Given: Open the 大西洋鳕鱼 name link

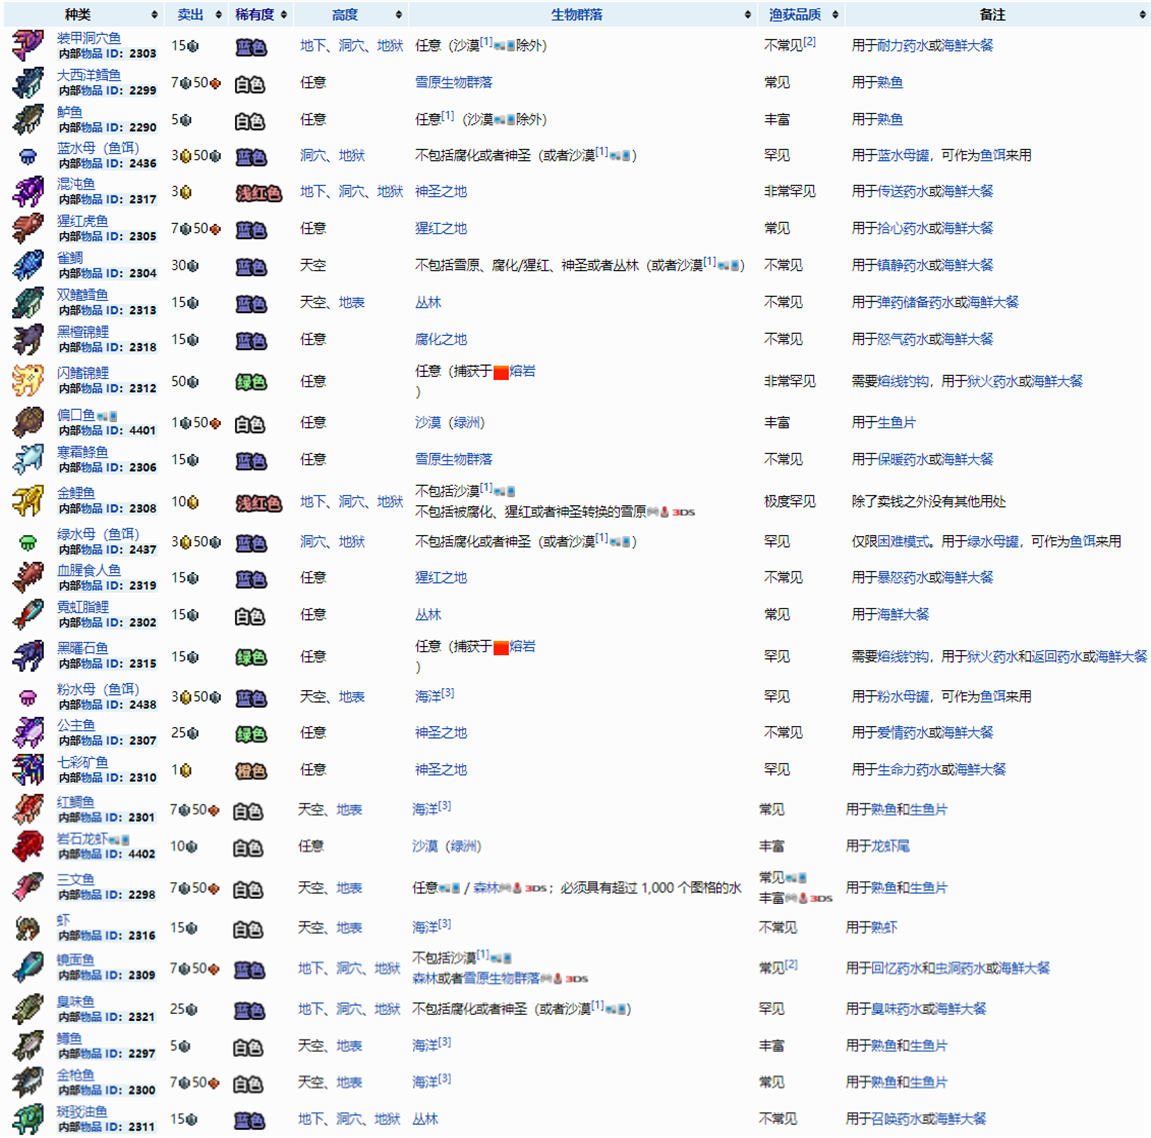Looking at the screenshot, I should [88, 75].
